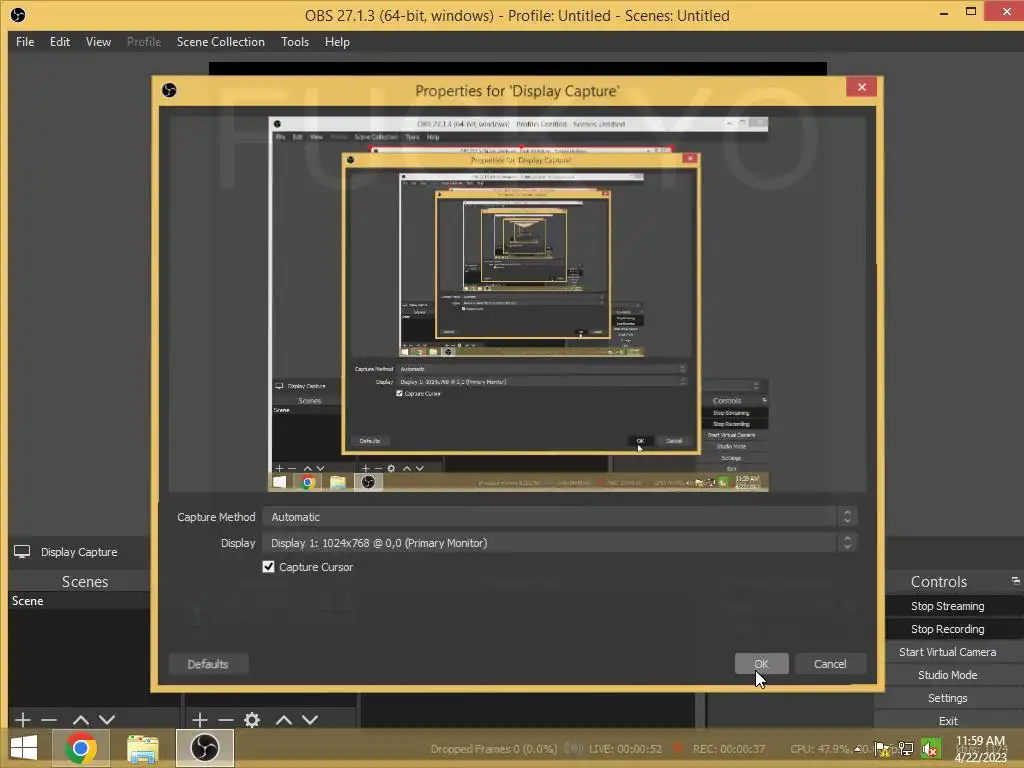Viewport: 1024px width, 768px height.
Task: Click the OBS Studio taskbar icon
Action: [205, 748]
